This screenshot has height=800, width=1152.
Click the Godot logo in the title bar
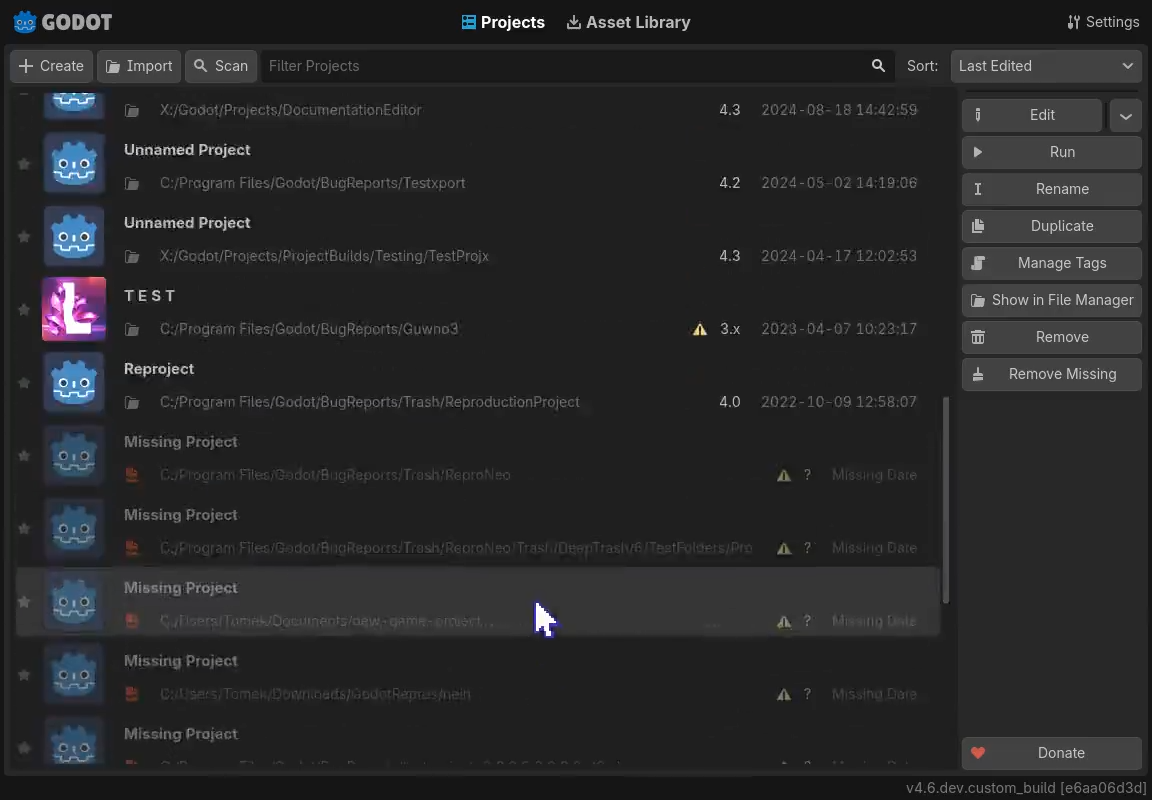pyautogui.click(x=62, y=22)
